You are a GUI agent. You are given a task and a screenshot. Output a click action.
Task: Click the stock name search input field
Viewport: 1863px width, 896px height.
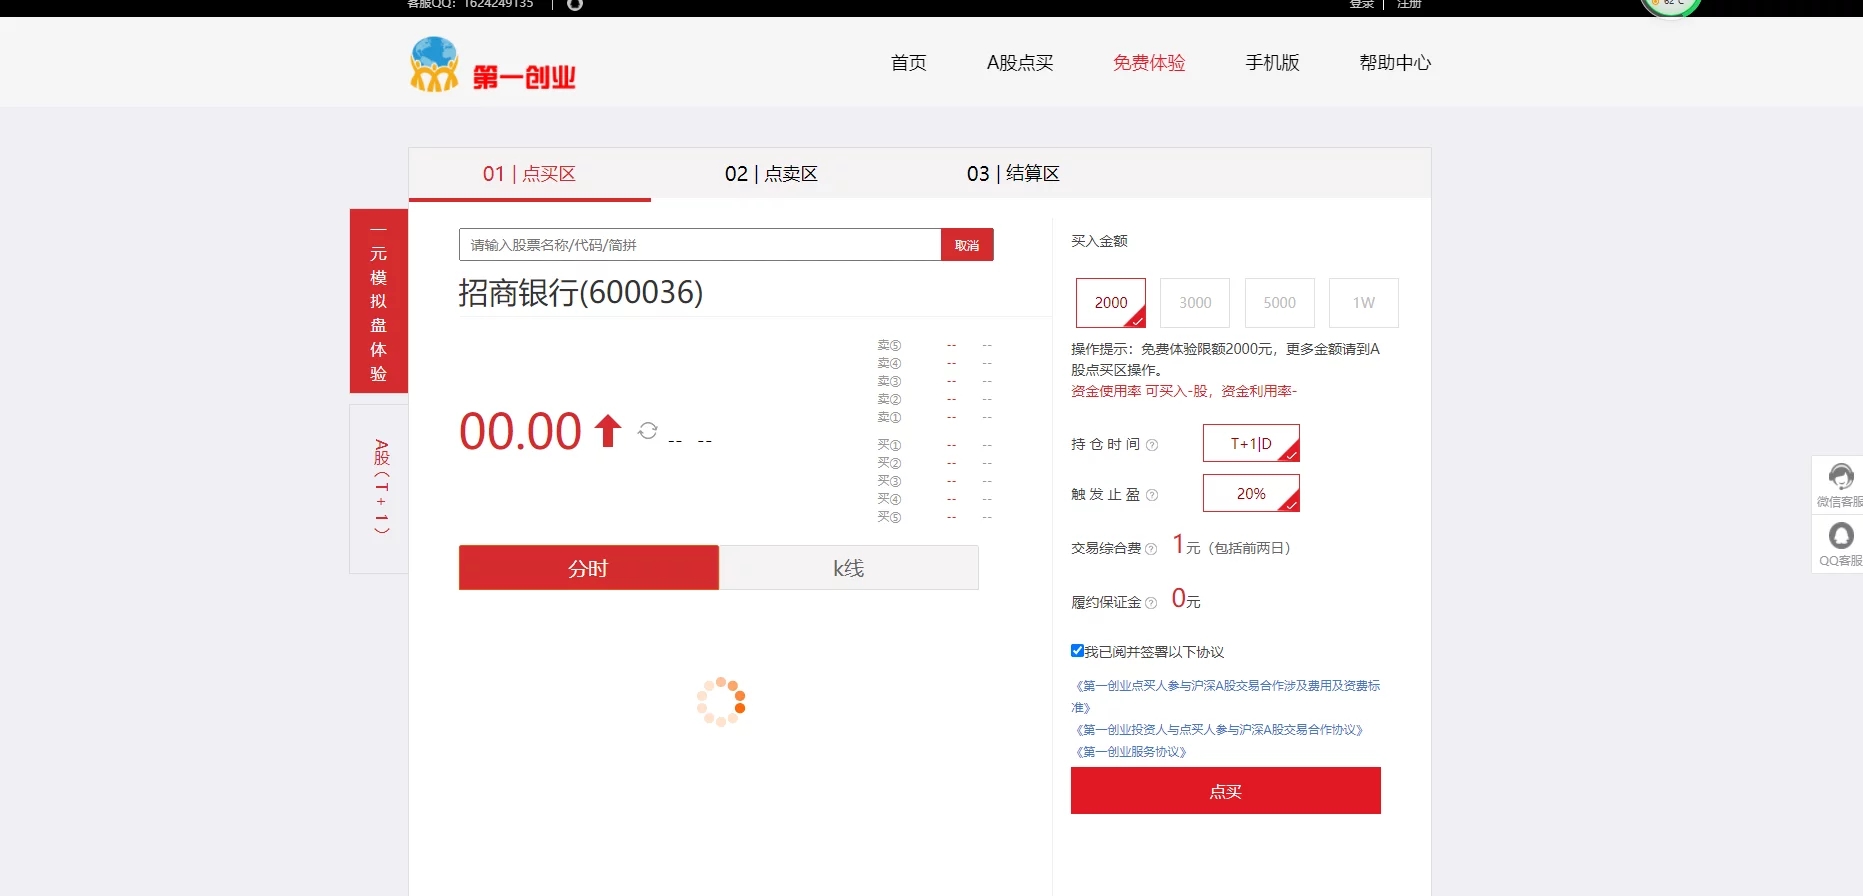[x=700, y=245]
